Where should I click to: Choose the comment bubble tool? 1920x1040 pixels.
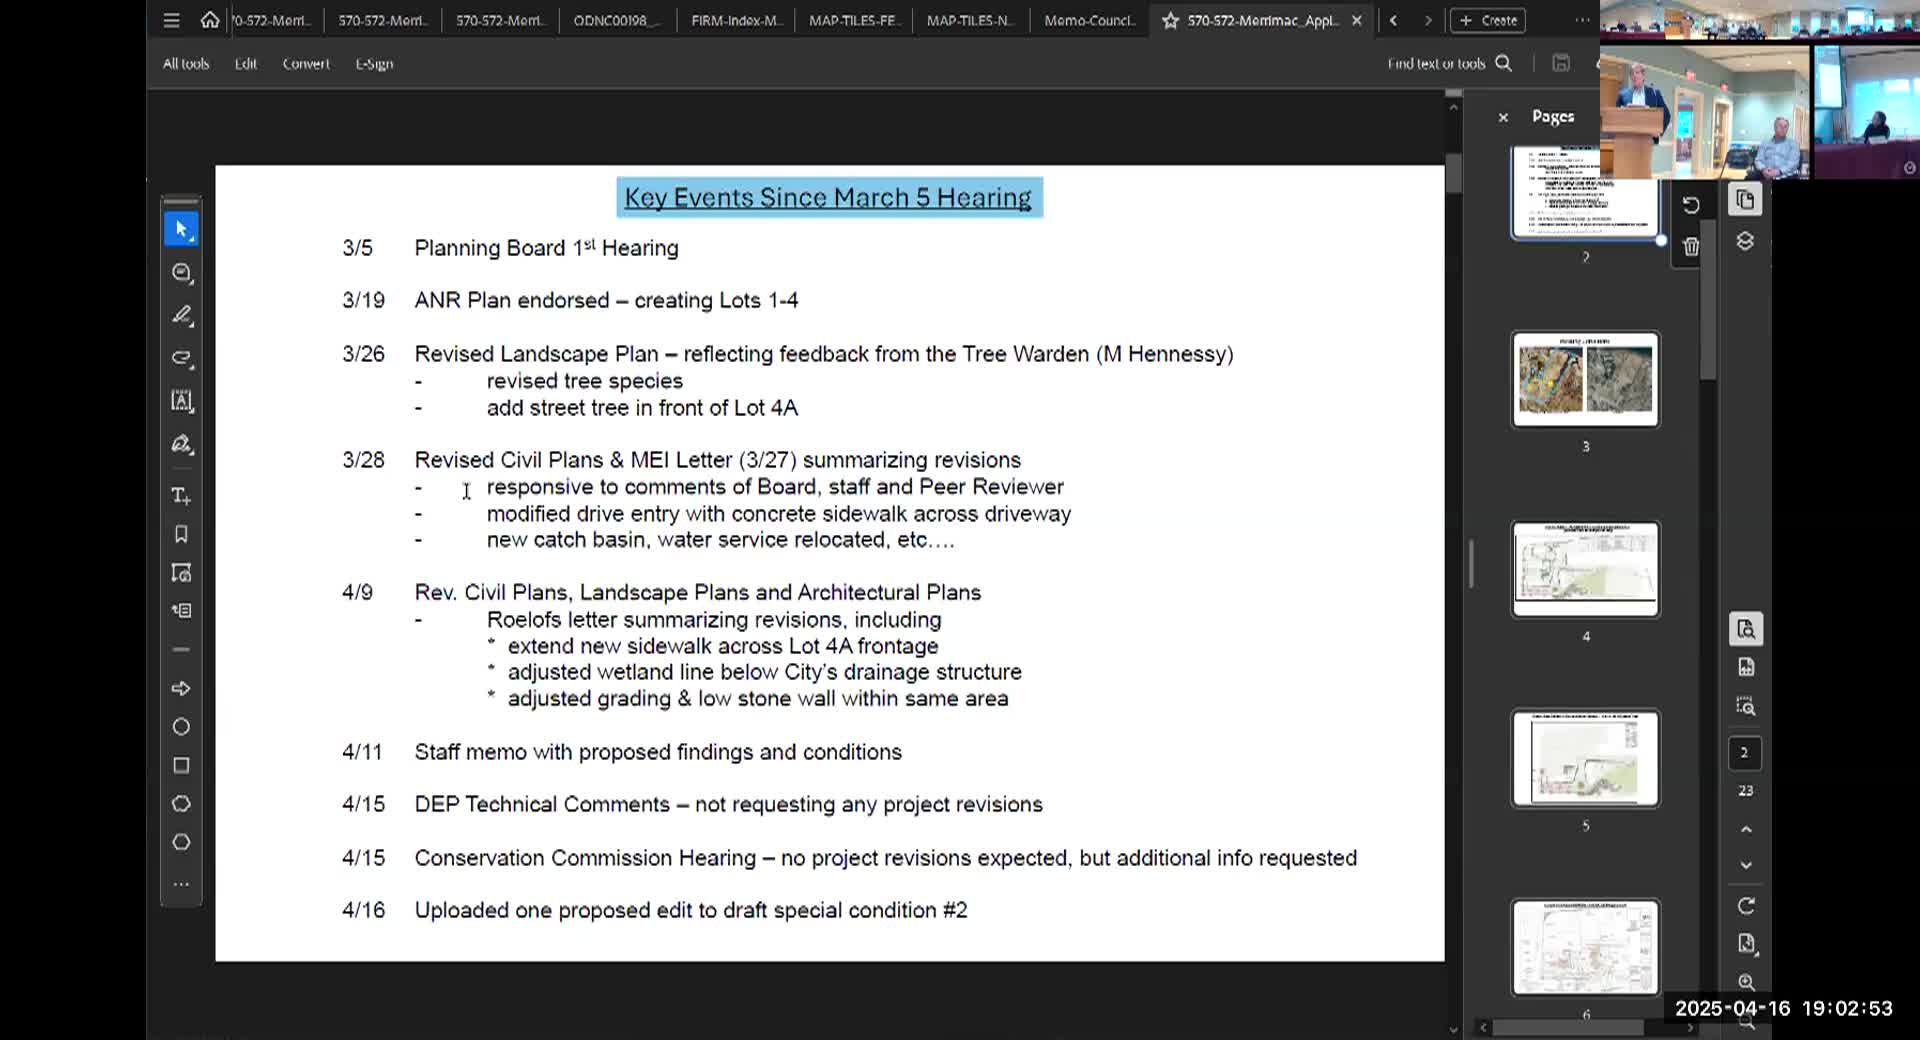point(181,273)
